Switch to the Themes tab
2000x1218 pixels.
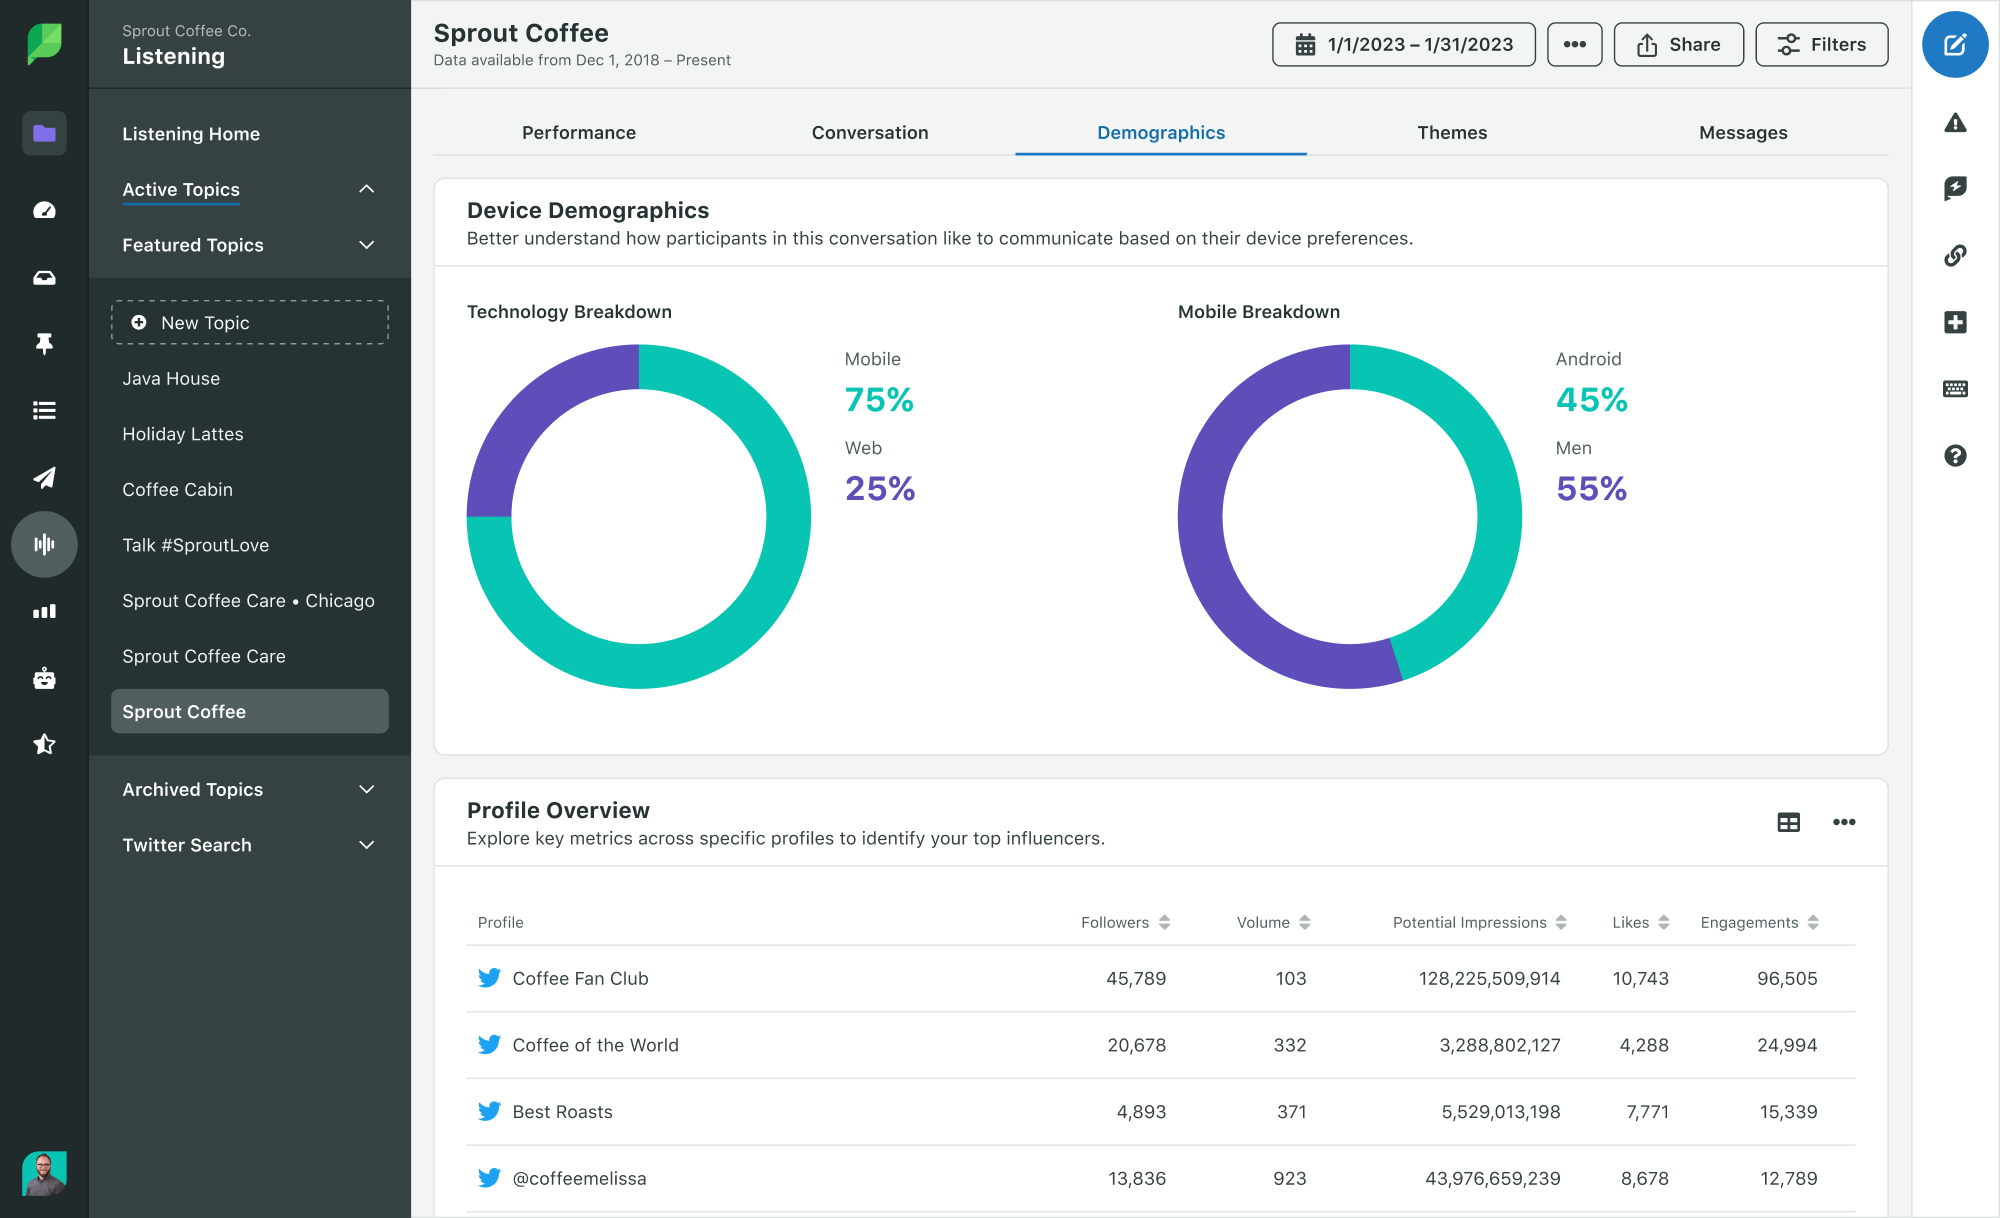pyautogui.click(x=1452, y=133)
